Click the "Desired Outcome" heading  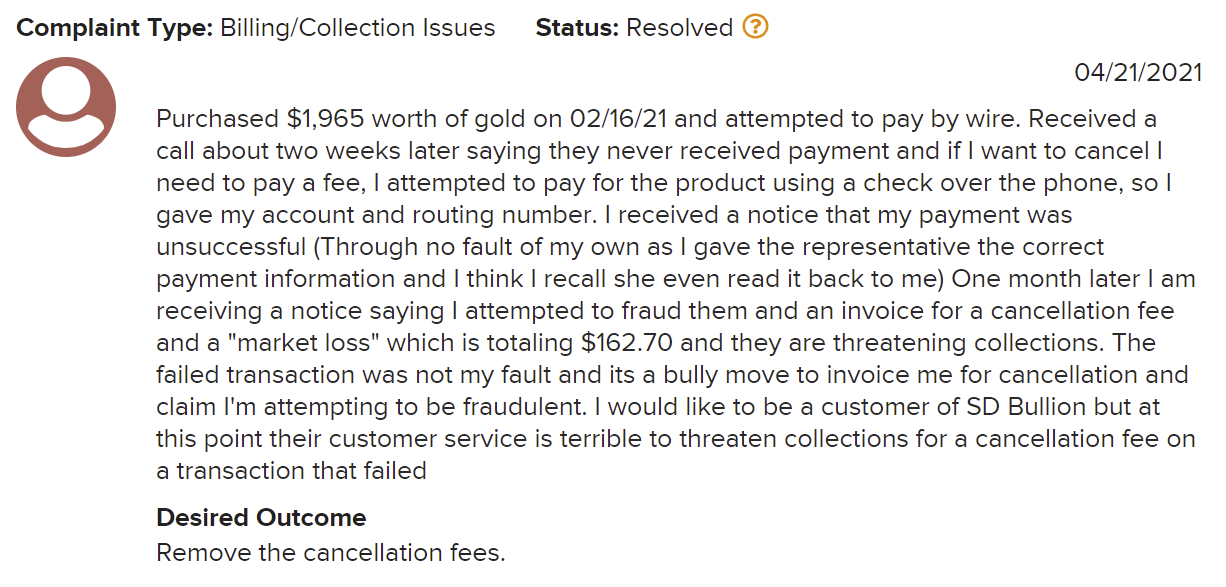point(261,518)
